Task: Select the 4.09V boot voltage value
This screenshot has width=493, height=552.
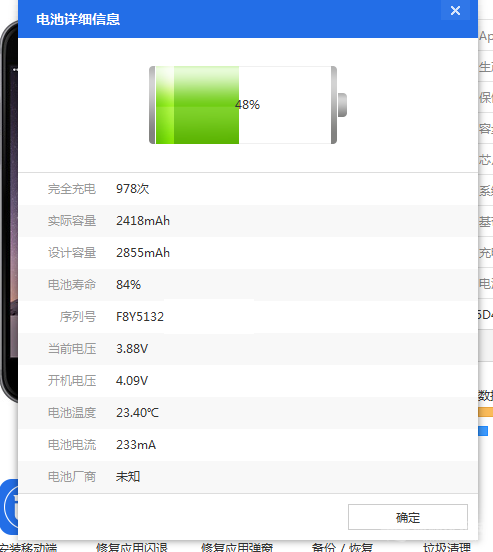Action: (x=132, y=381)
